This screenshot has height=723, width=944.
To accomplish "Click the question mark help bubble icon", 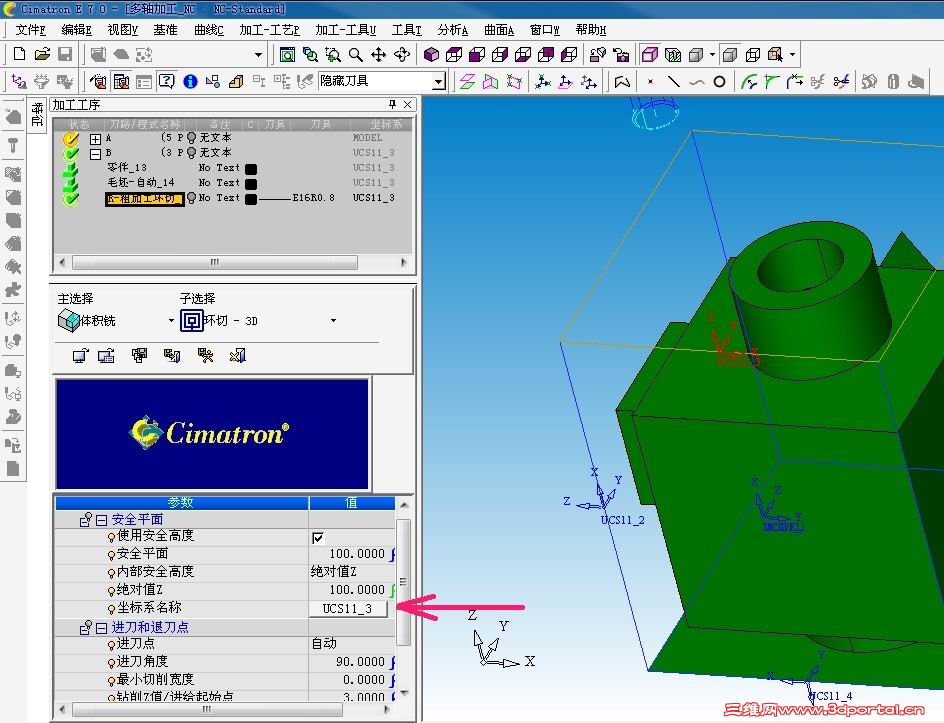I will (x=167, y=81).
